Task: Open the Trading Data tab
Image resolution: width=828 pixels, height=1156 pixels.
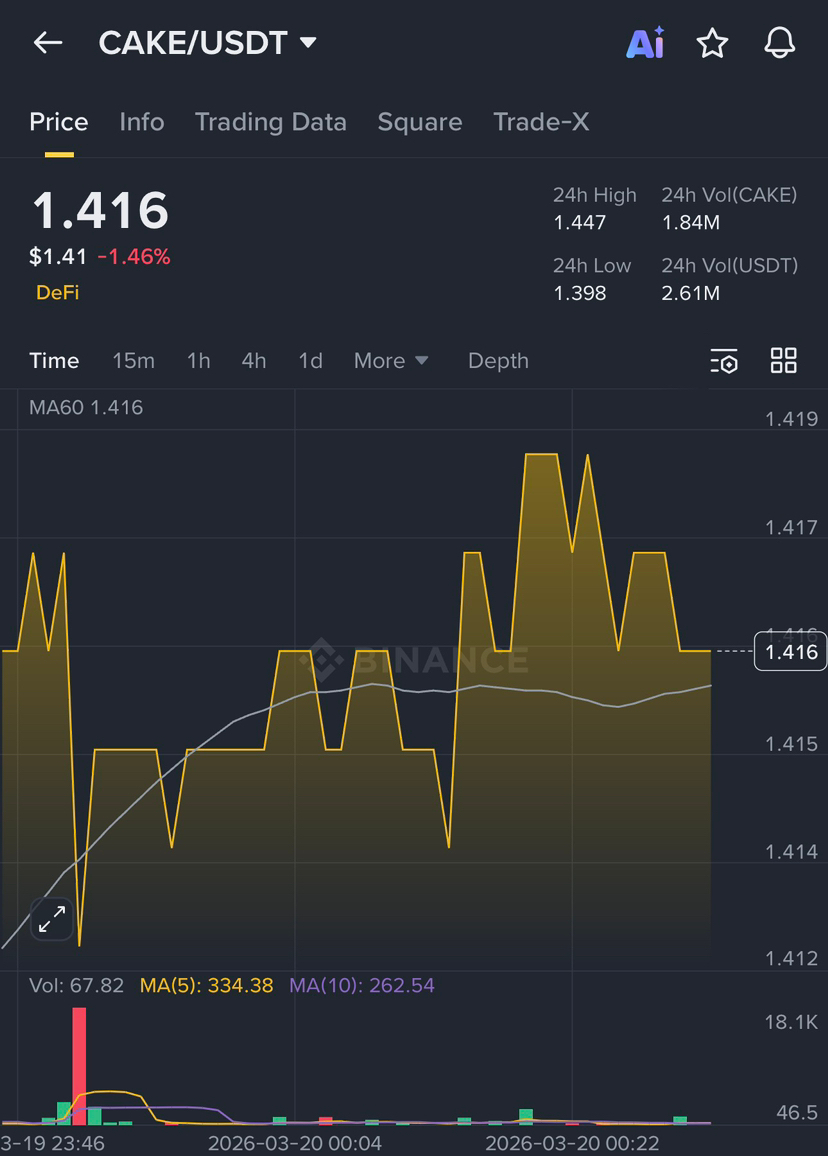Action: tap(271, 122)
